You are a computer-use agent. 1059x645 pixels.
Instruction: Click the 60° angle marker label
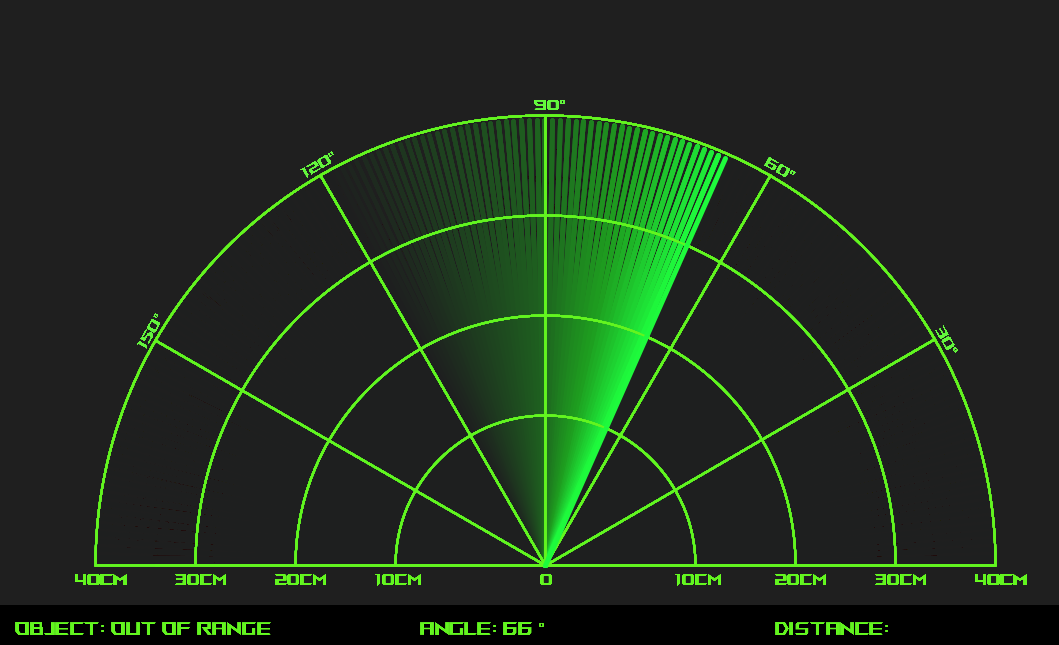779,166
